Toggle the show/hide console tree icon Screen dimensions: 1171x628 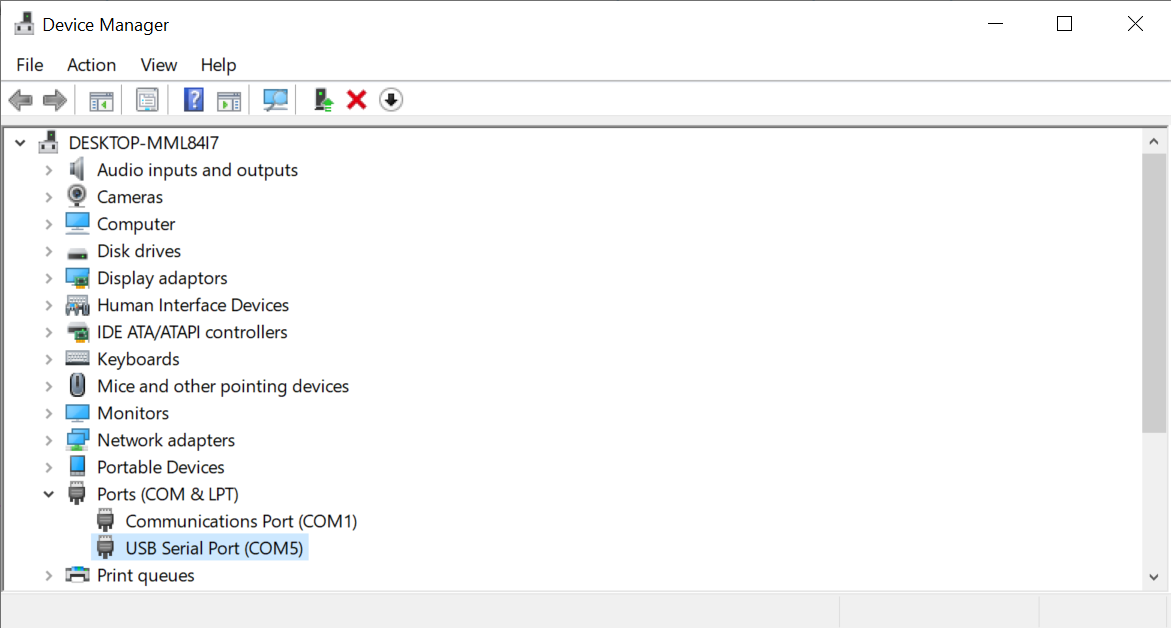(x=101, y=100)
